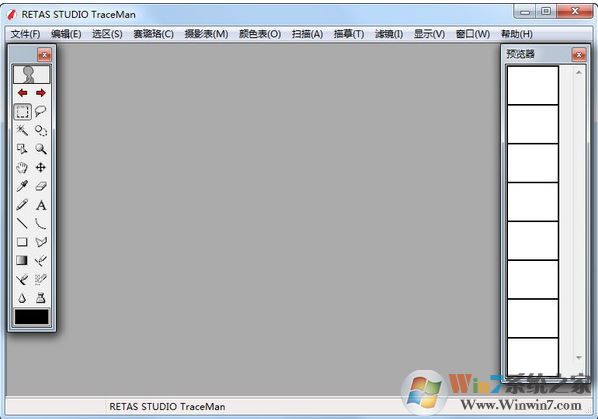598x419 pixels.
Task: Open the 帮助(H) menu
Action: [x=516, y=34]
